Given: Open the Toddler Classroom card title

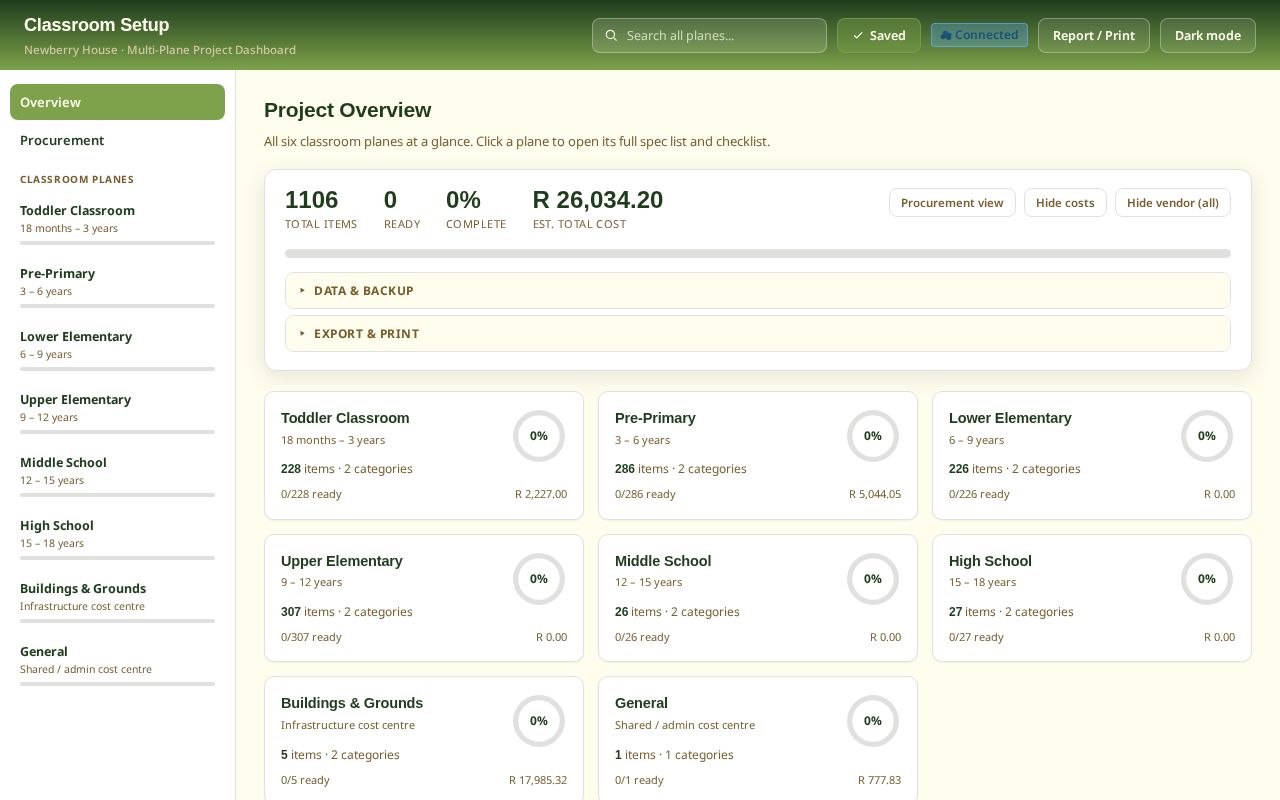Looking at the screenshot, I should pos(345,418).
